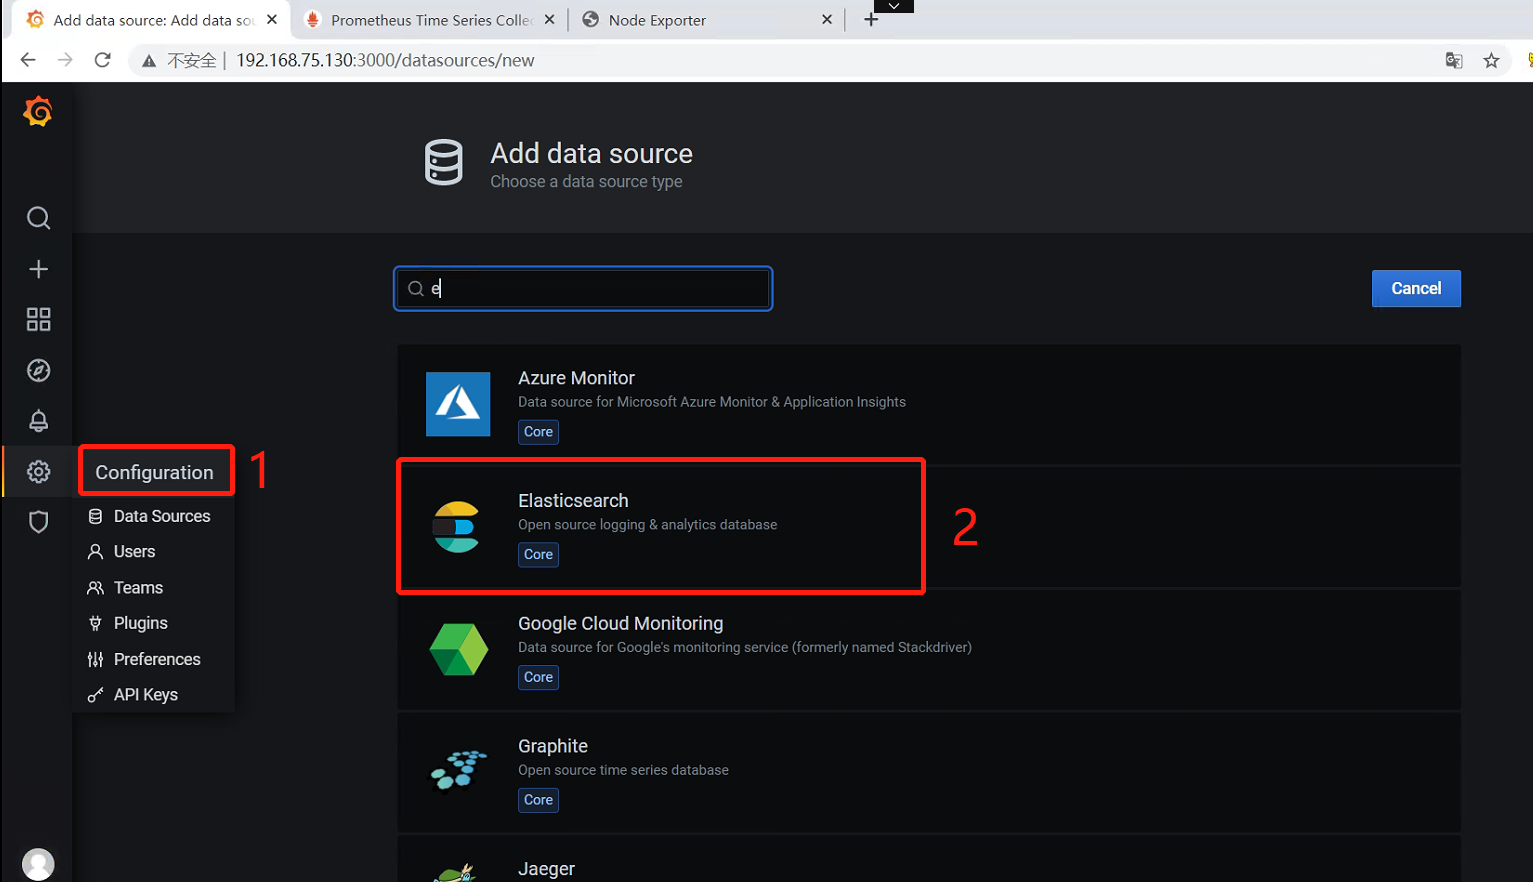This screenshot has height=882, width=1533.
Task: Open the Explore compass icon
Action: pos(38,371)
